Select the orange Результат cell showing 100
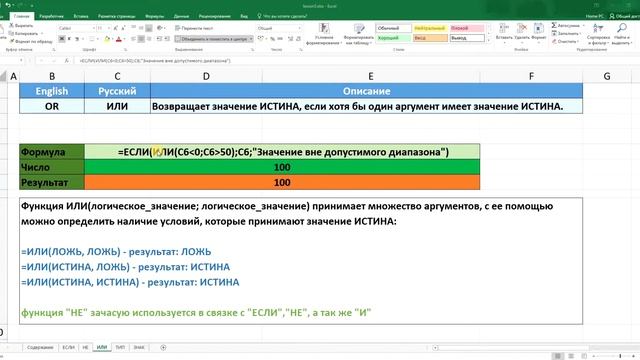This screenshot has height=360, width=640. click(282, 182)
